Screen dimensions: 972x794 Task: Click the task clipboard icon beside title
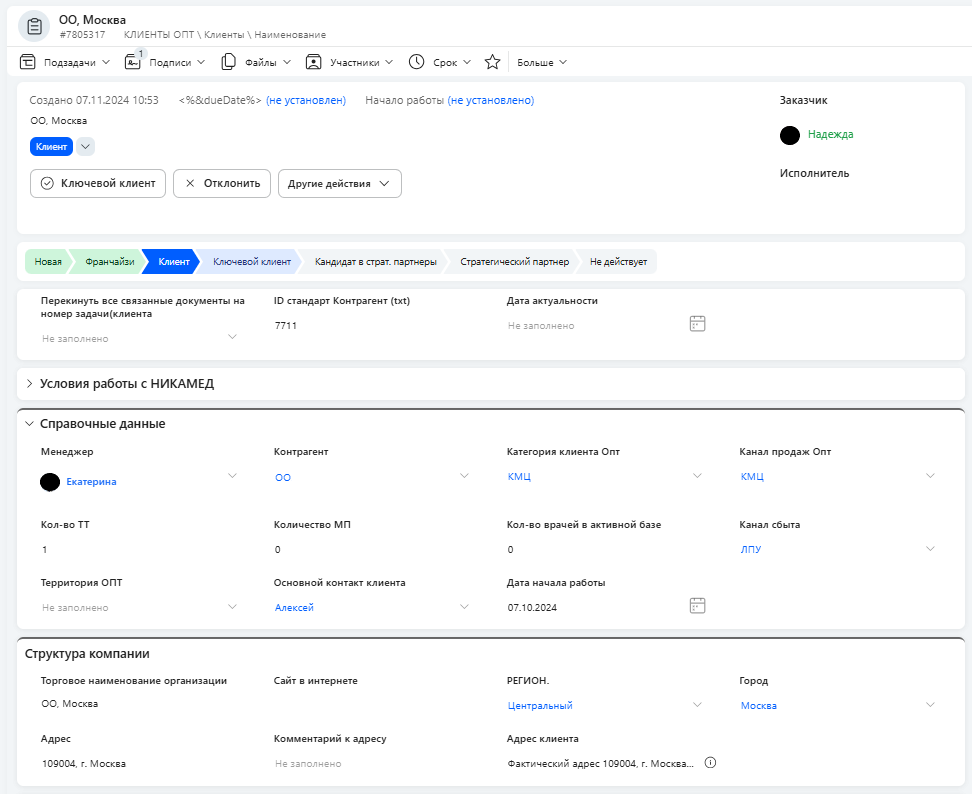34,27
